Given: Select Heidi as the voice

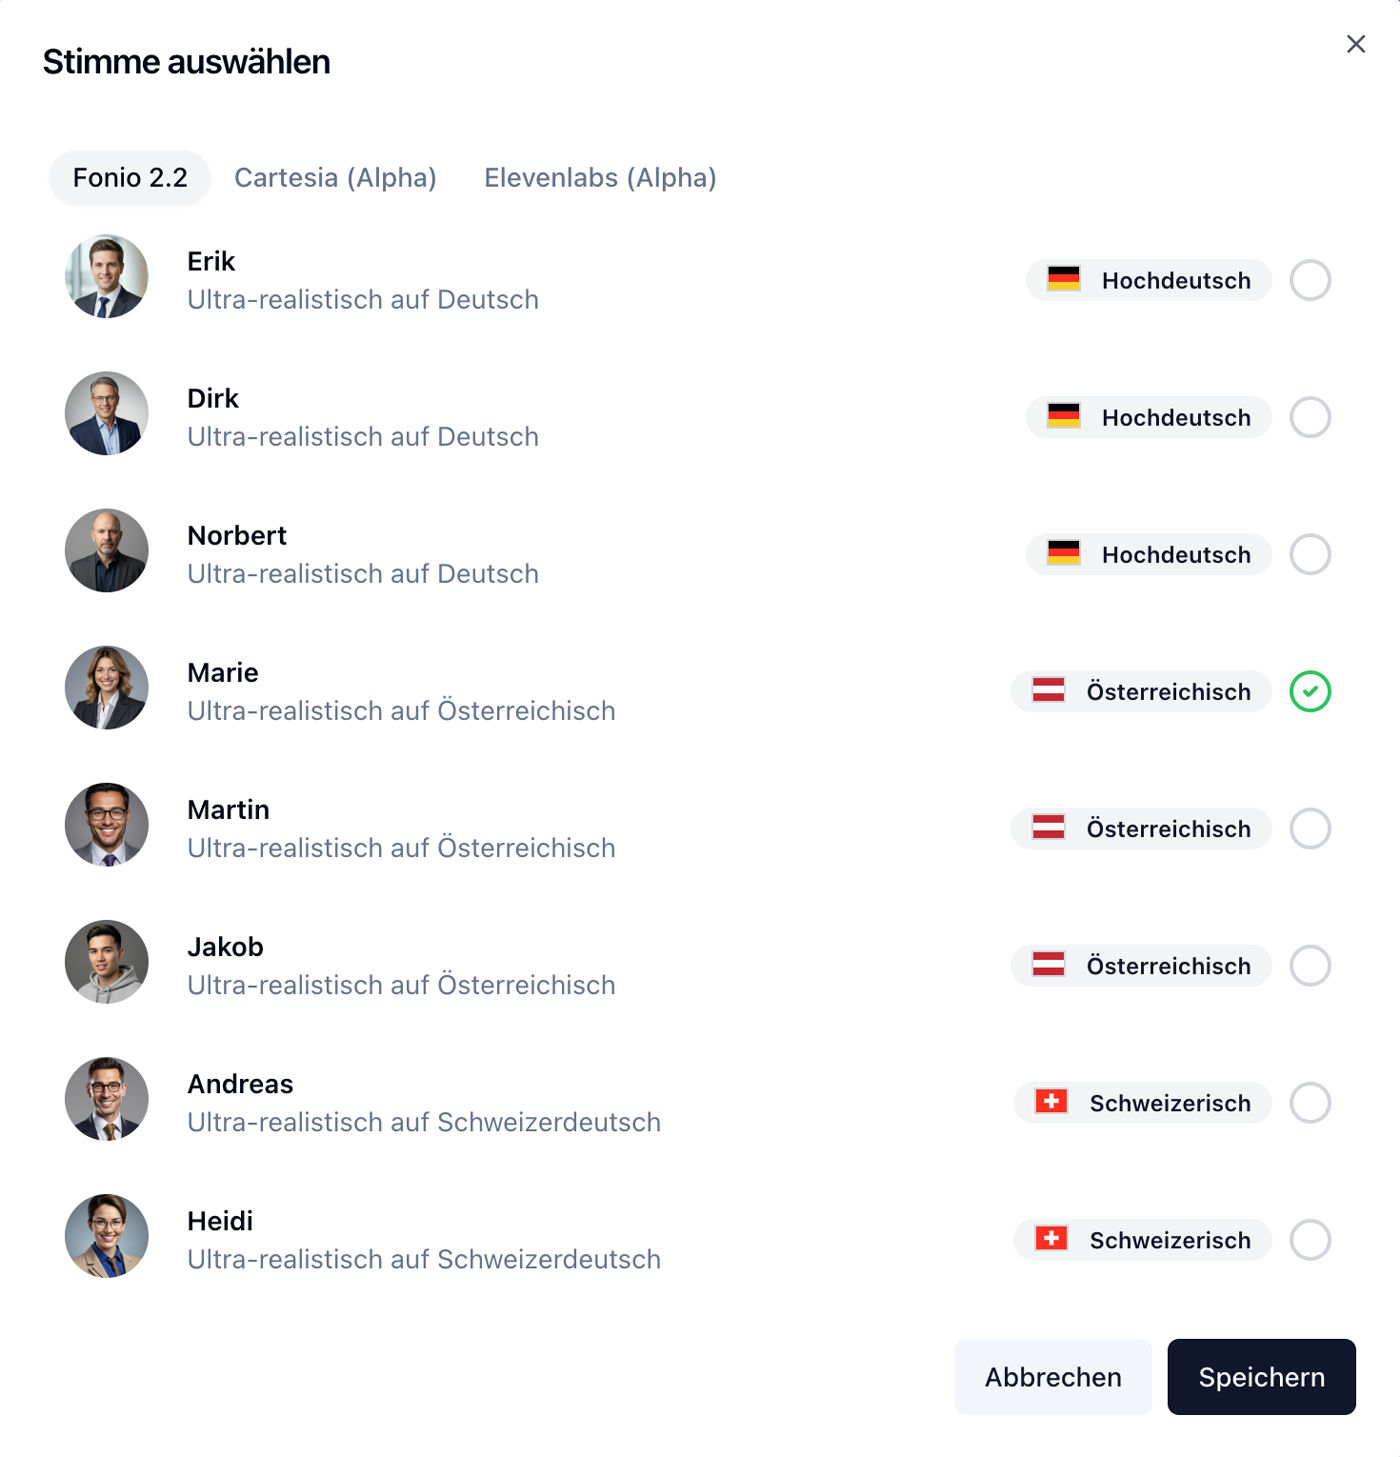Looking at the screenshot, I should click(x=1310, y=1239).
